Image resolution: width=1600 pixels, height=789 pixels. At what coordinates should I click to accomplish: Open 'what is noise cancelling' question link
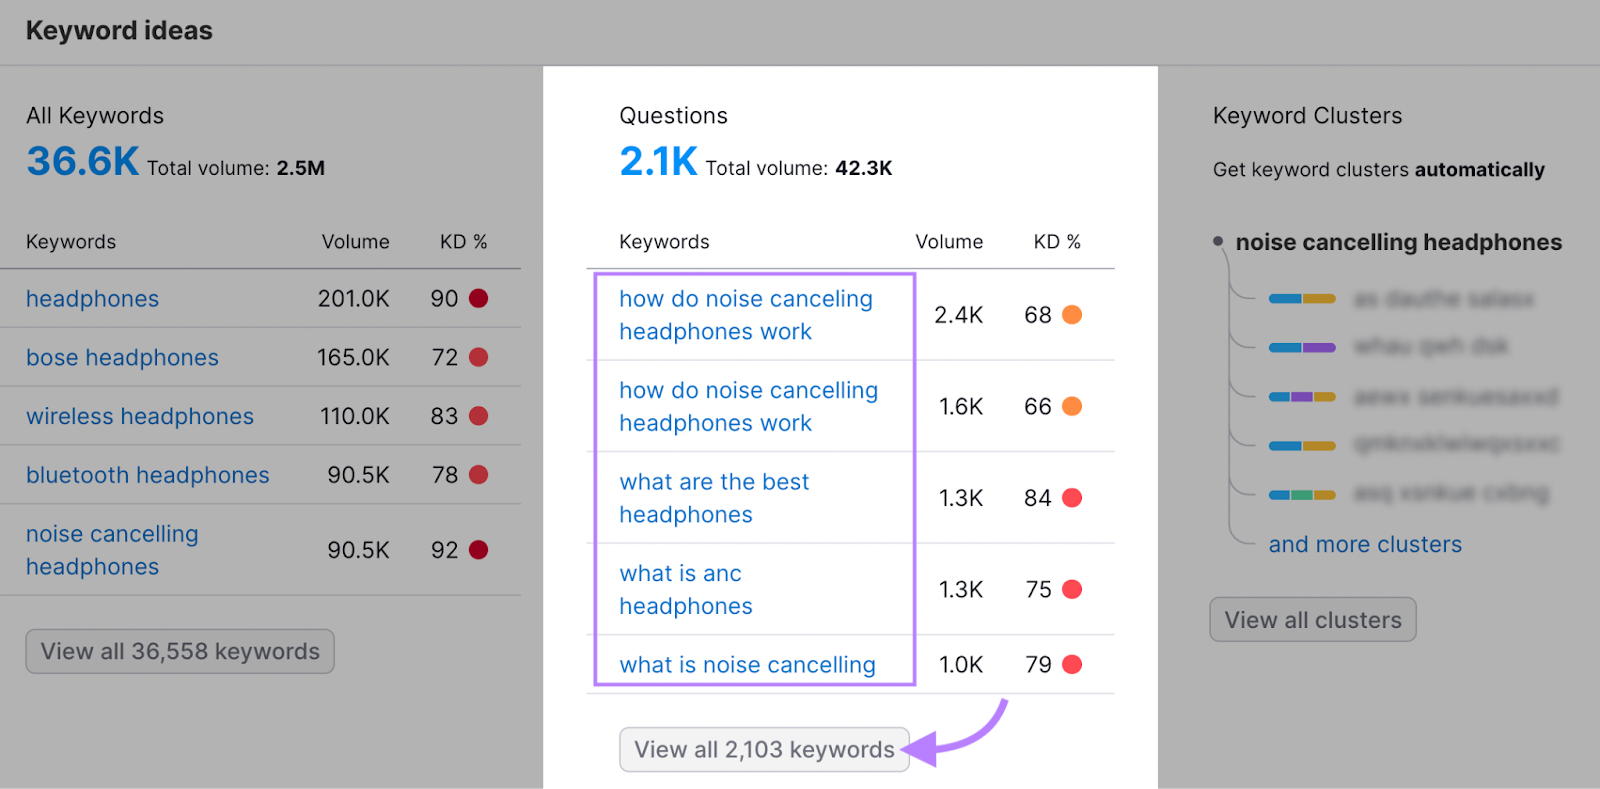pyautogui.click(x=747, y=665)
